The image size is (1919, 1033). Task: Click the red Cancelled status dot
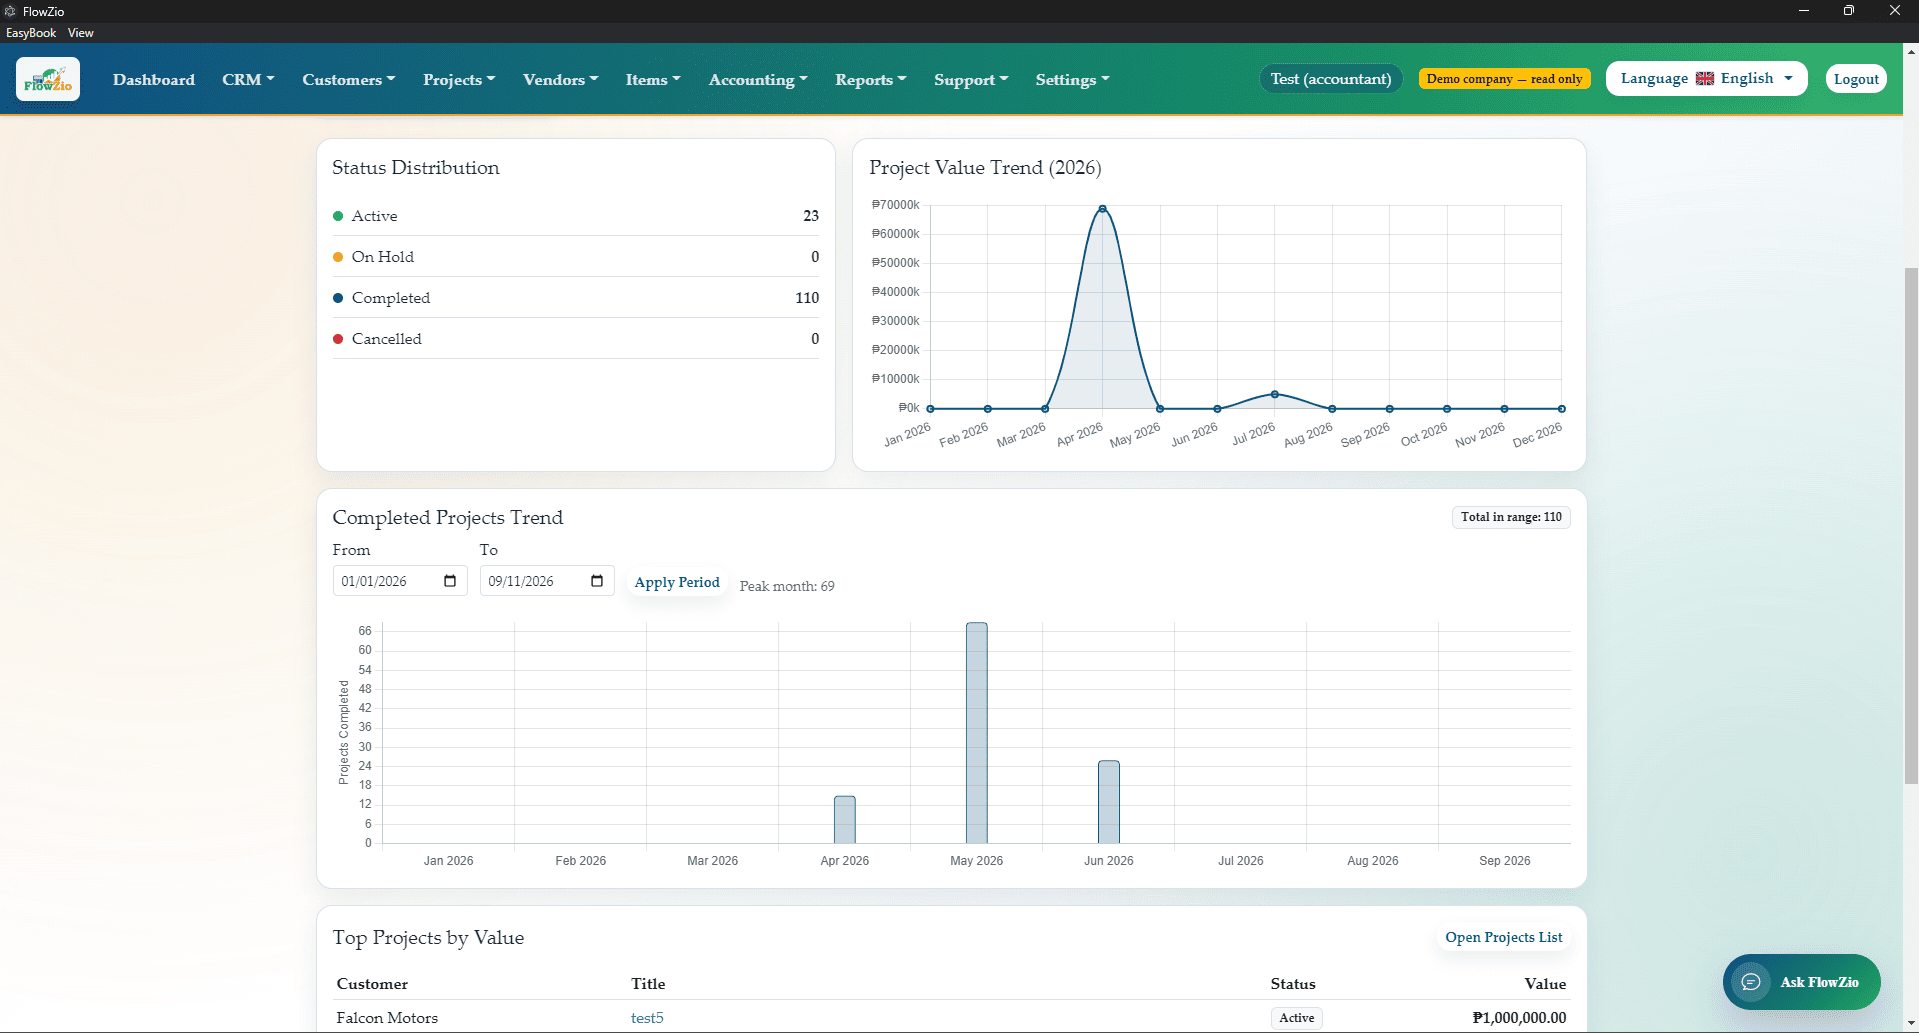338,339
